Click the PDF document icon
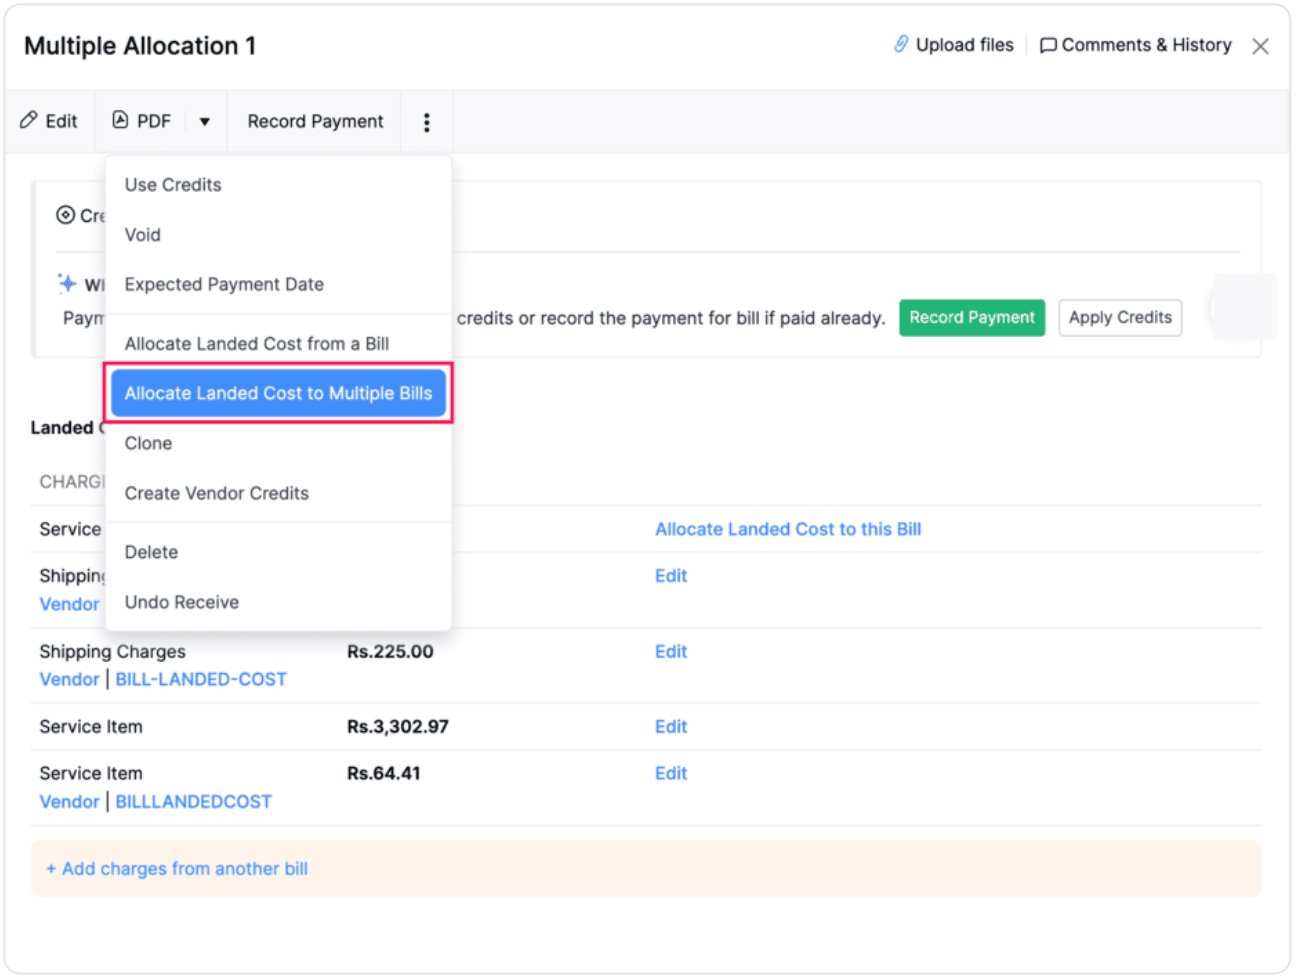Image resolution: width=1298 pixels, height=980 pixels. pos(120,120)
